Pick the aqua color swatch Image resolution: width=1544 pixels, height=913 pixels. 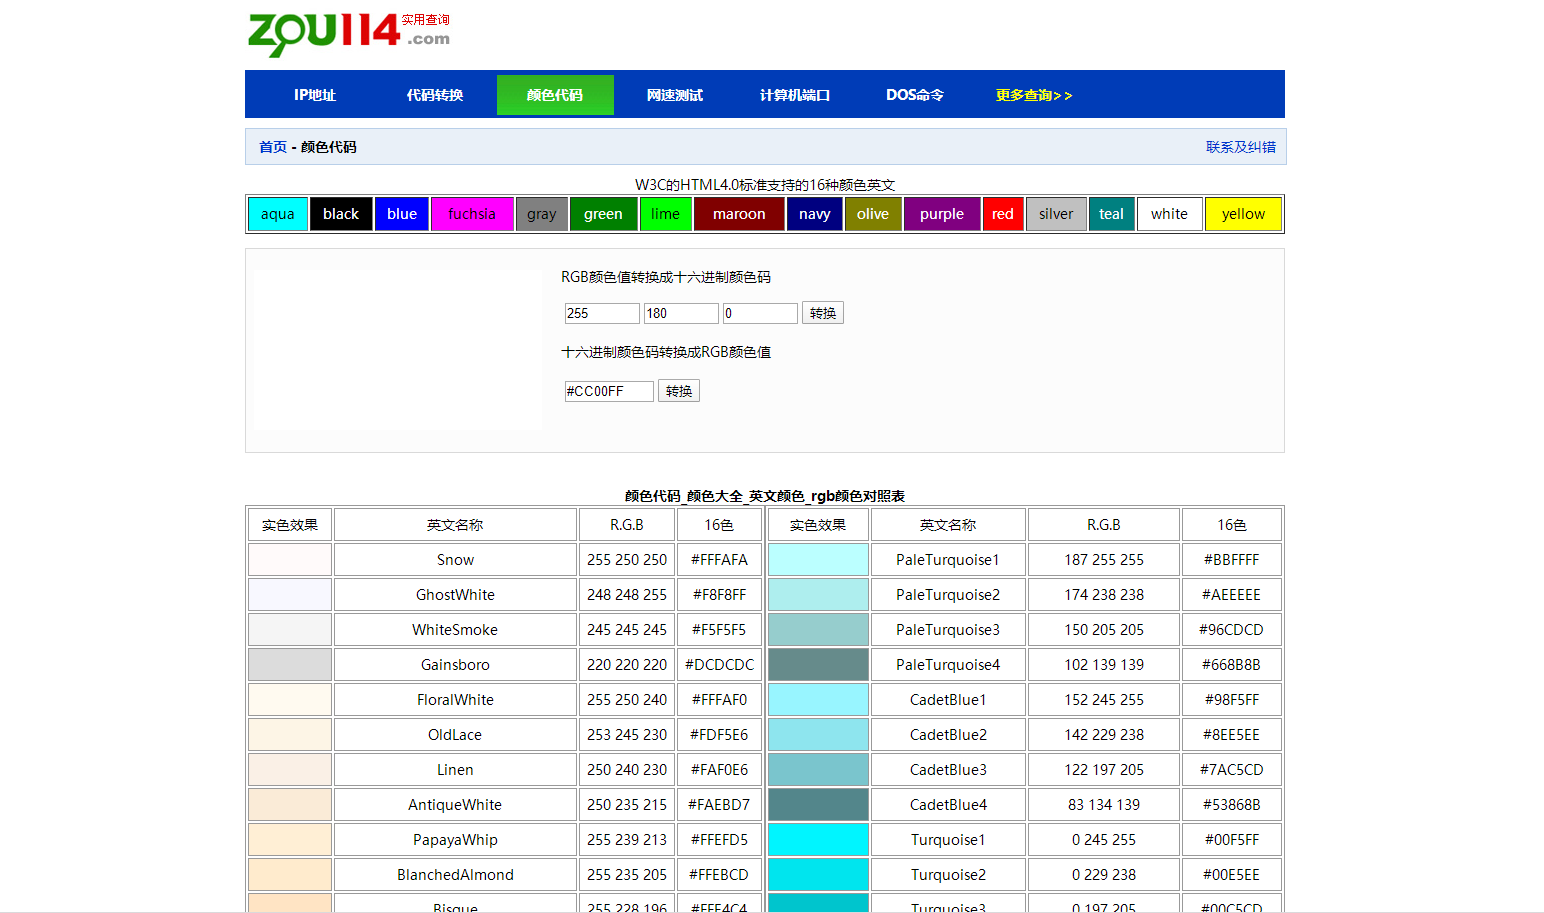point(278,214)
